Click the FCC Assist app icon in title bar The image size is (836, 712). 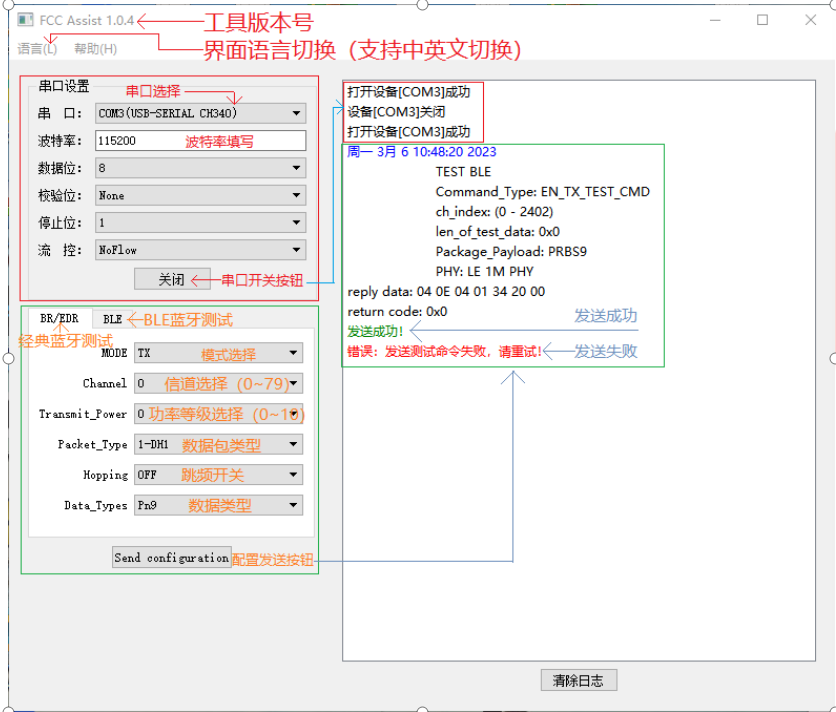tap(25, 20)
